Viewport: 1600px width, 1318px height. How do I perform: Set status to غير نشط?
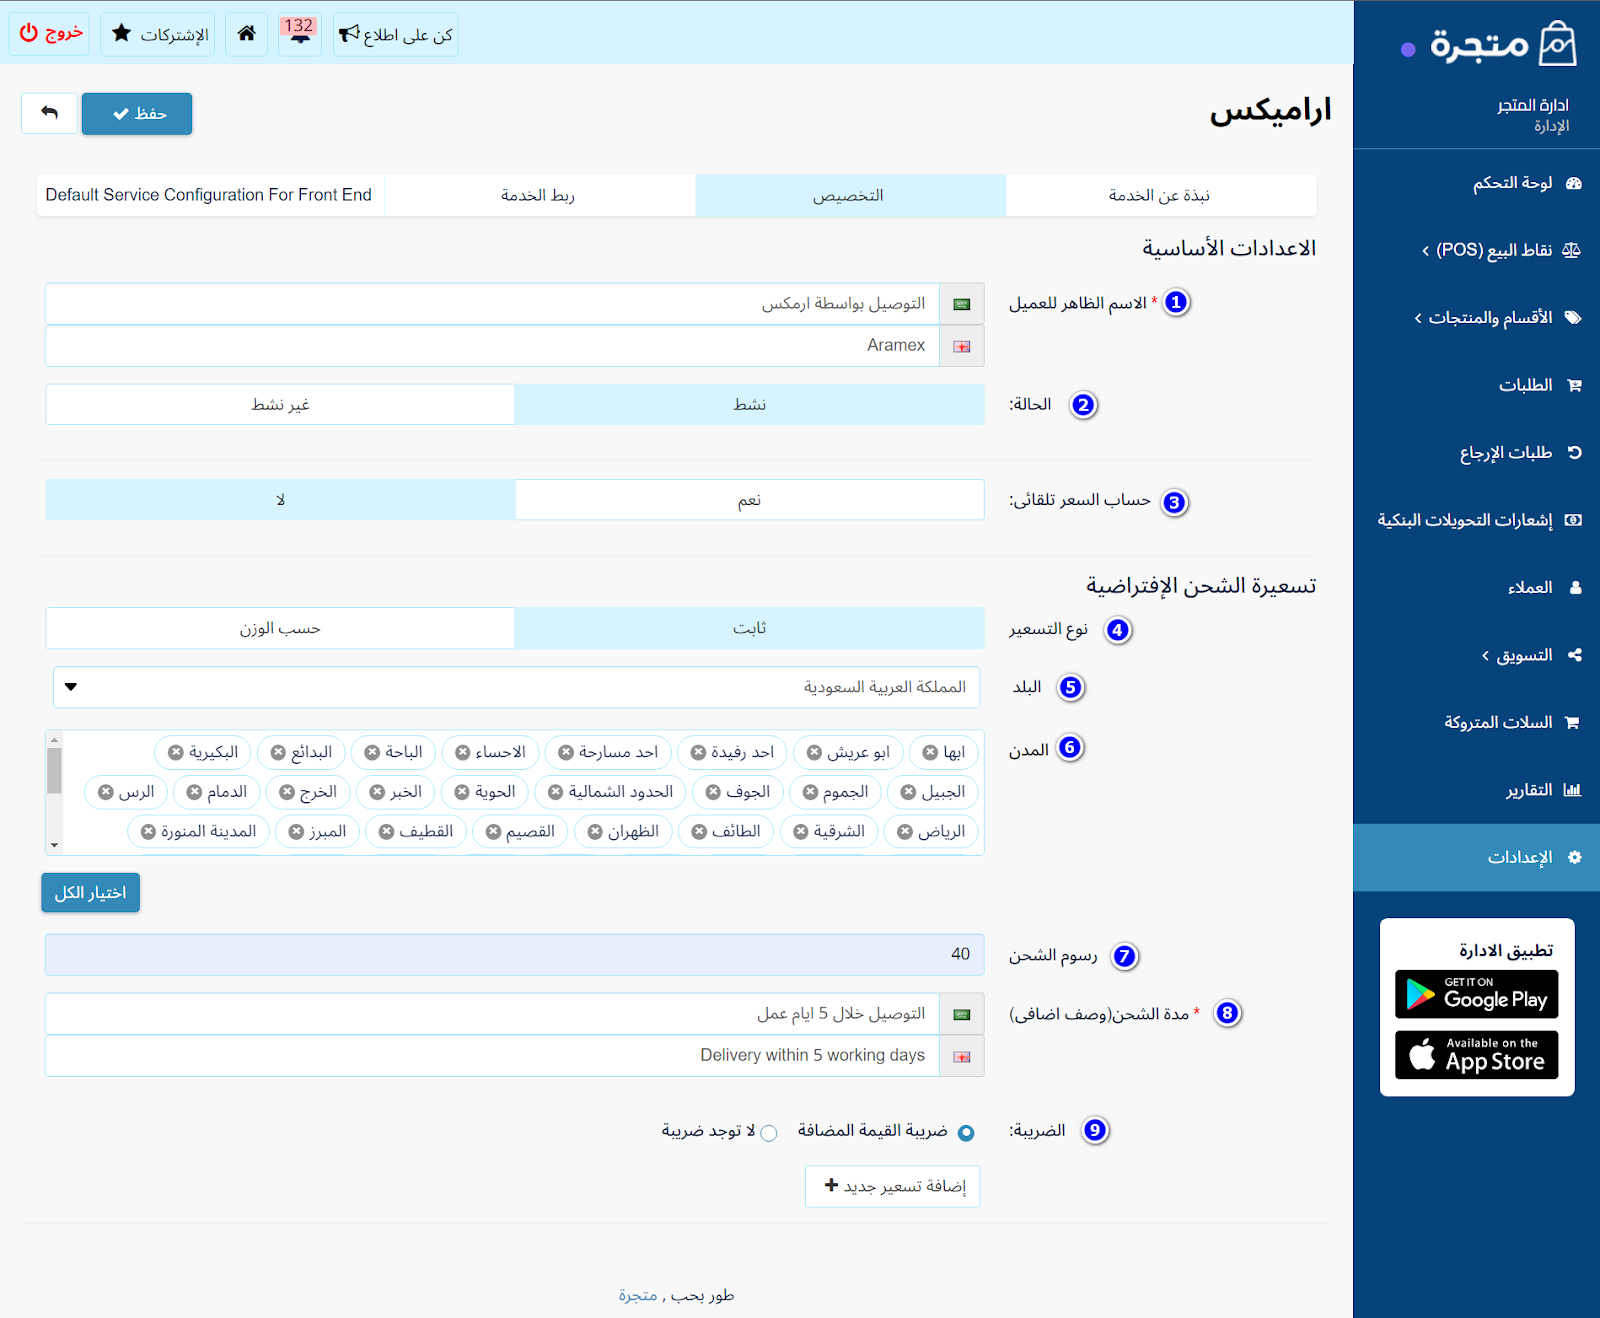point(280,404)
